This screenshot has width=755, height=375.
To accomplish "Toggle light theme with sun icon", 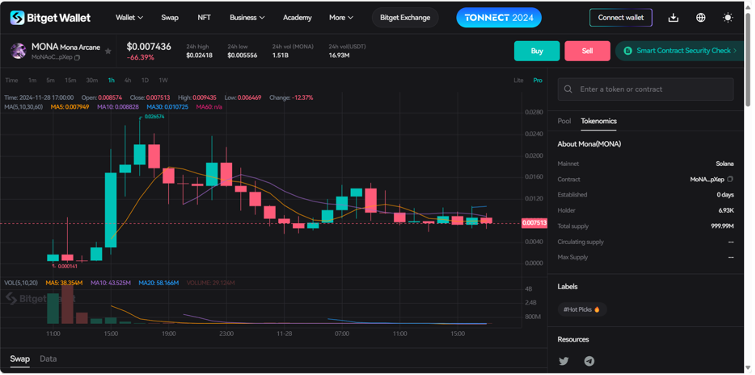I will [728, 18].
